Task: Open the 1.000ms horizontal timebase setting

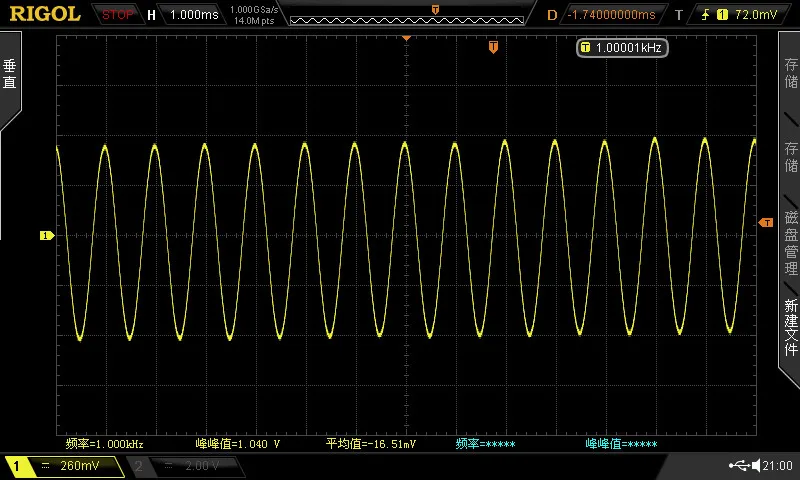Action: 193,15
